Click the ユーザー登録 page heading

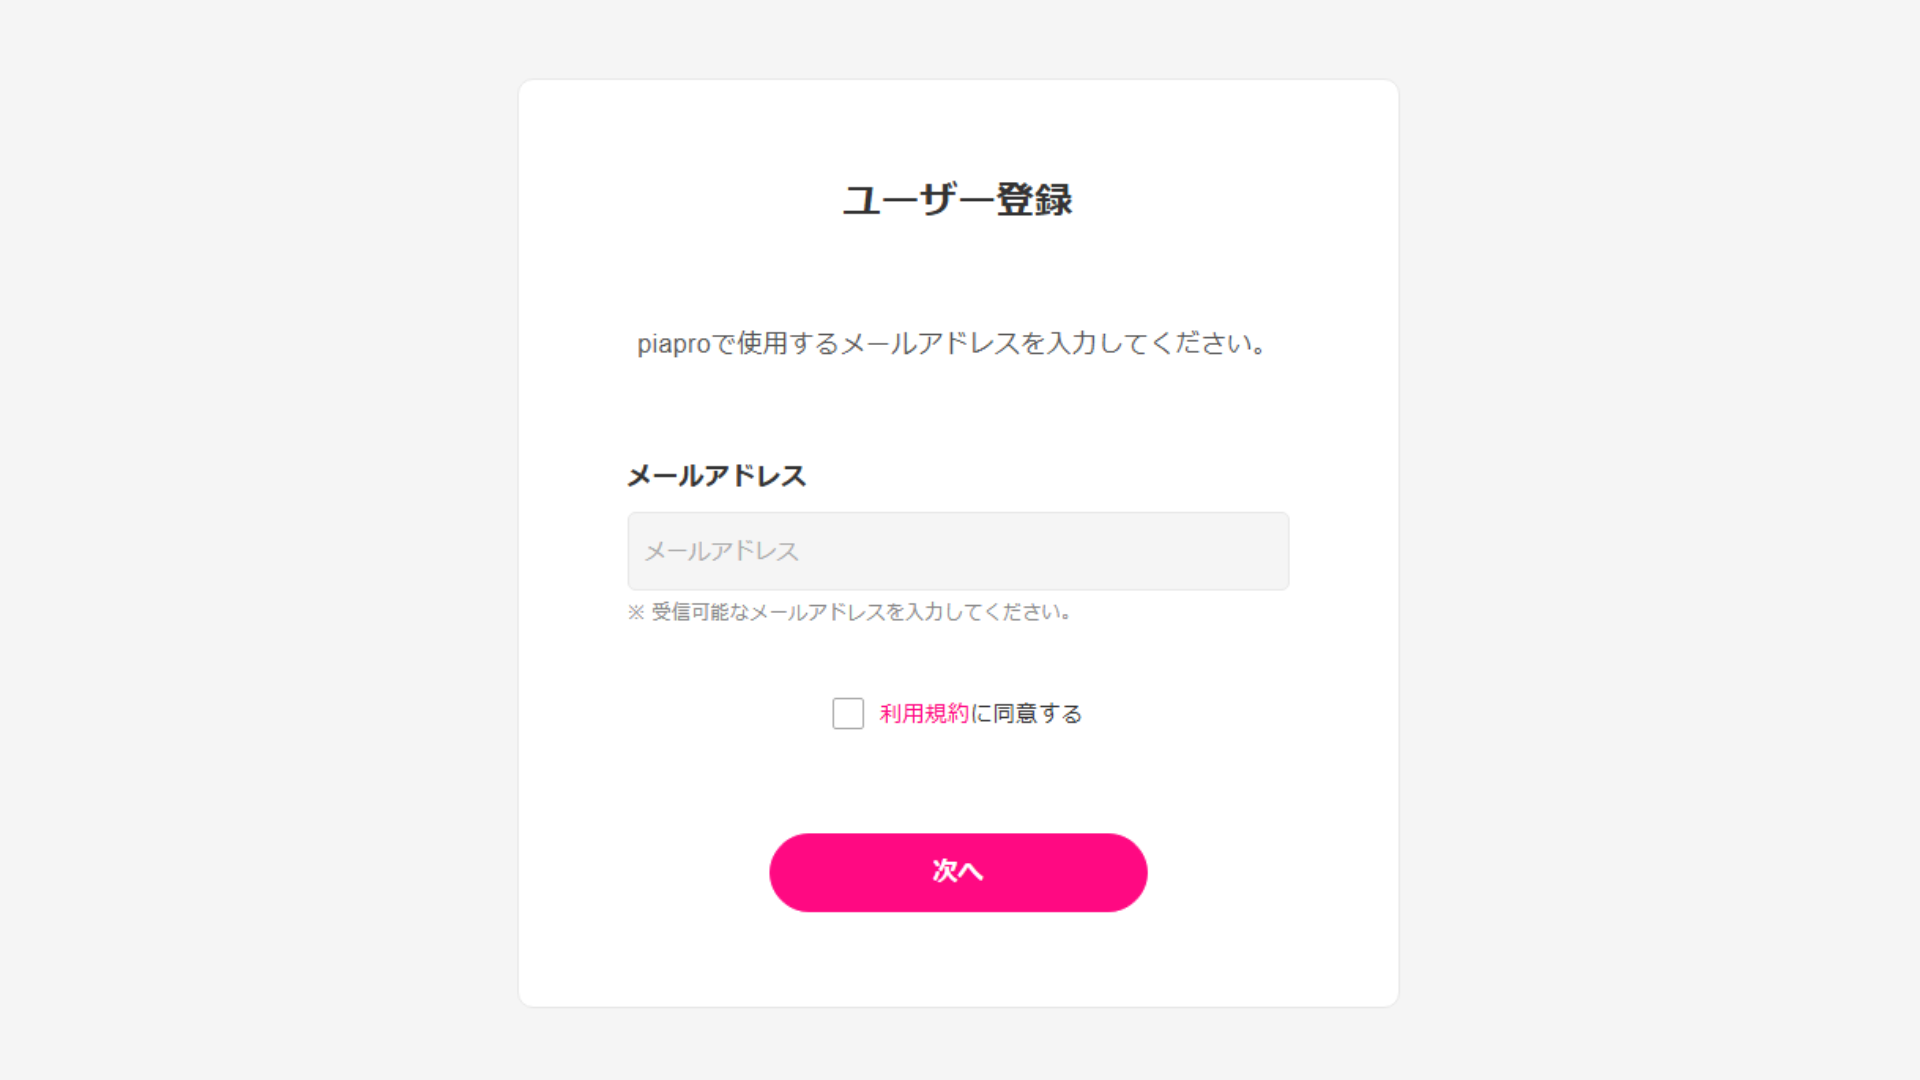[957, 199]
